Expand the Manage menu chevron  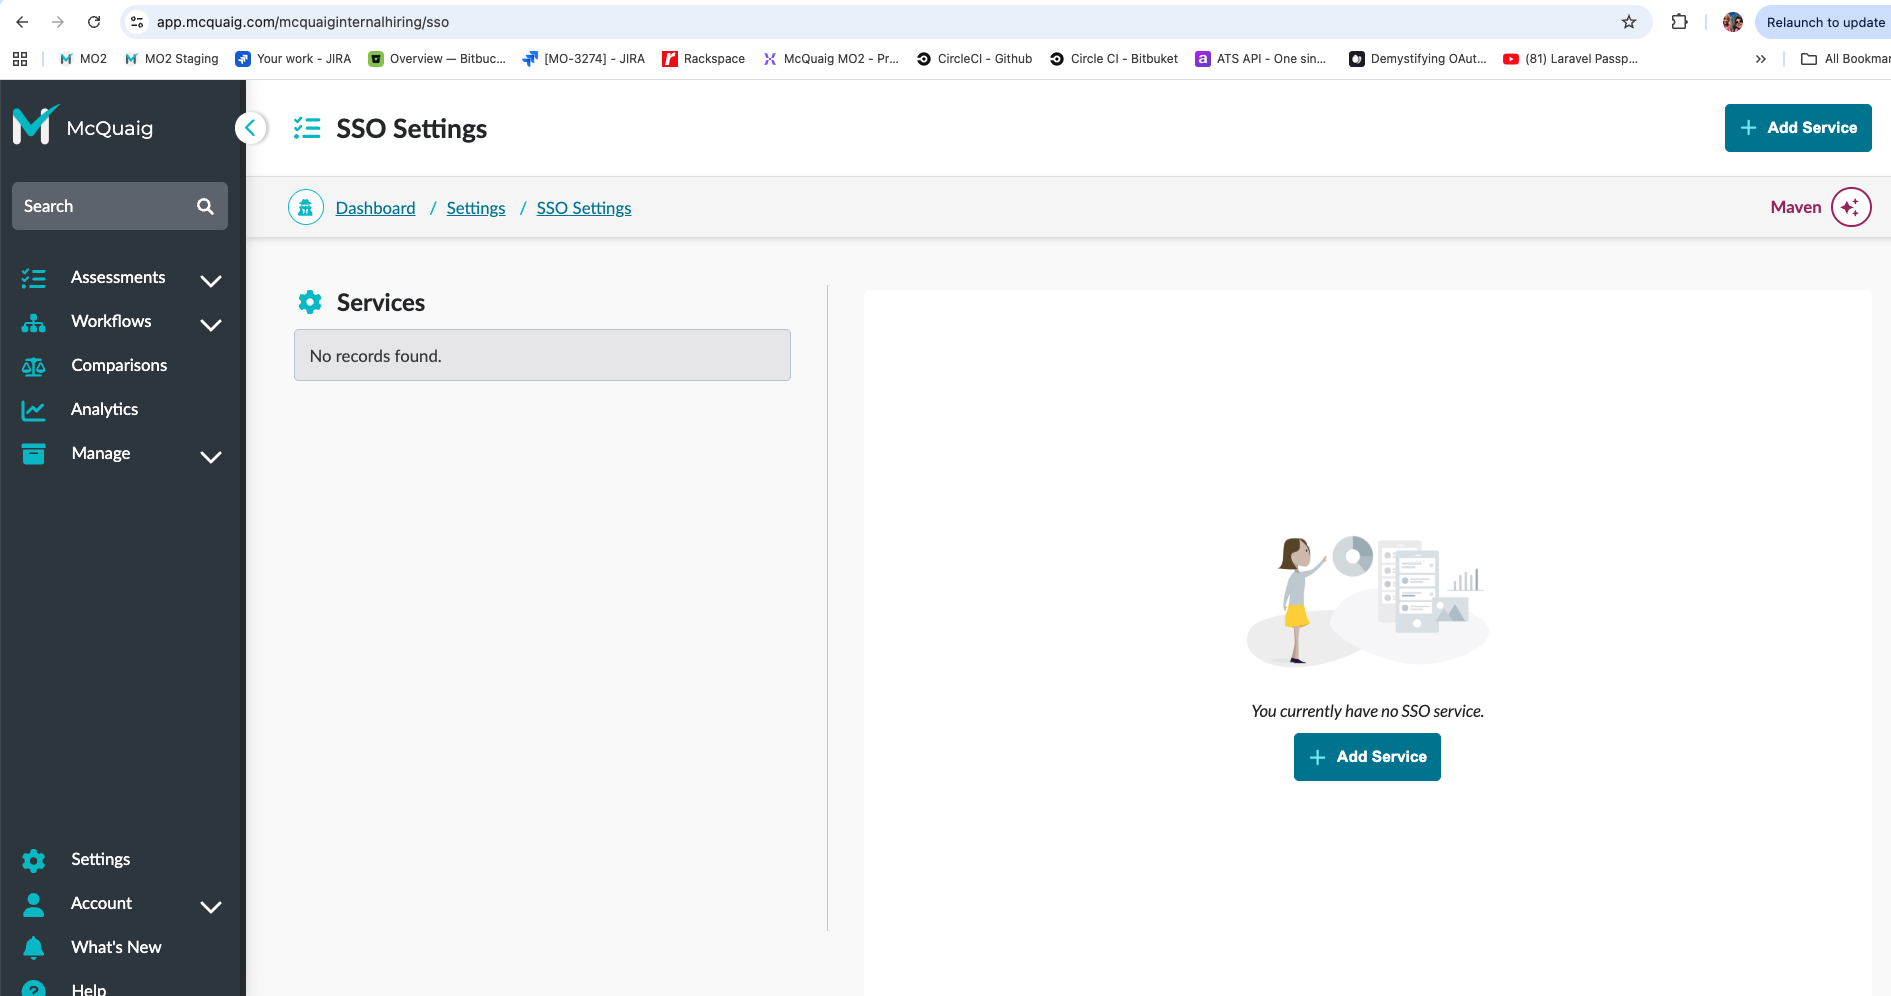pyautogui.click(x=210, y=456)
